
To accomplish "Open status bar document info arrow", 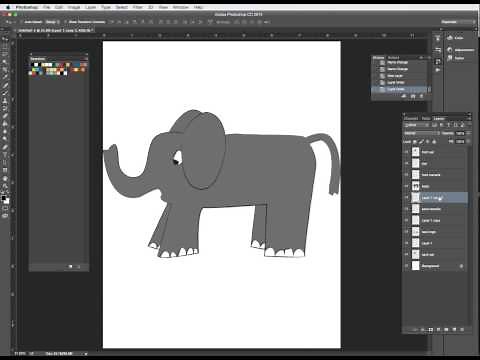I will (86, 354).
